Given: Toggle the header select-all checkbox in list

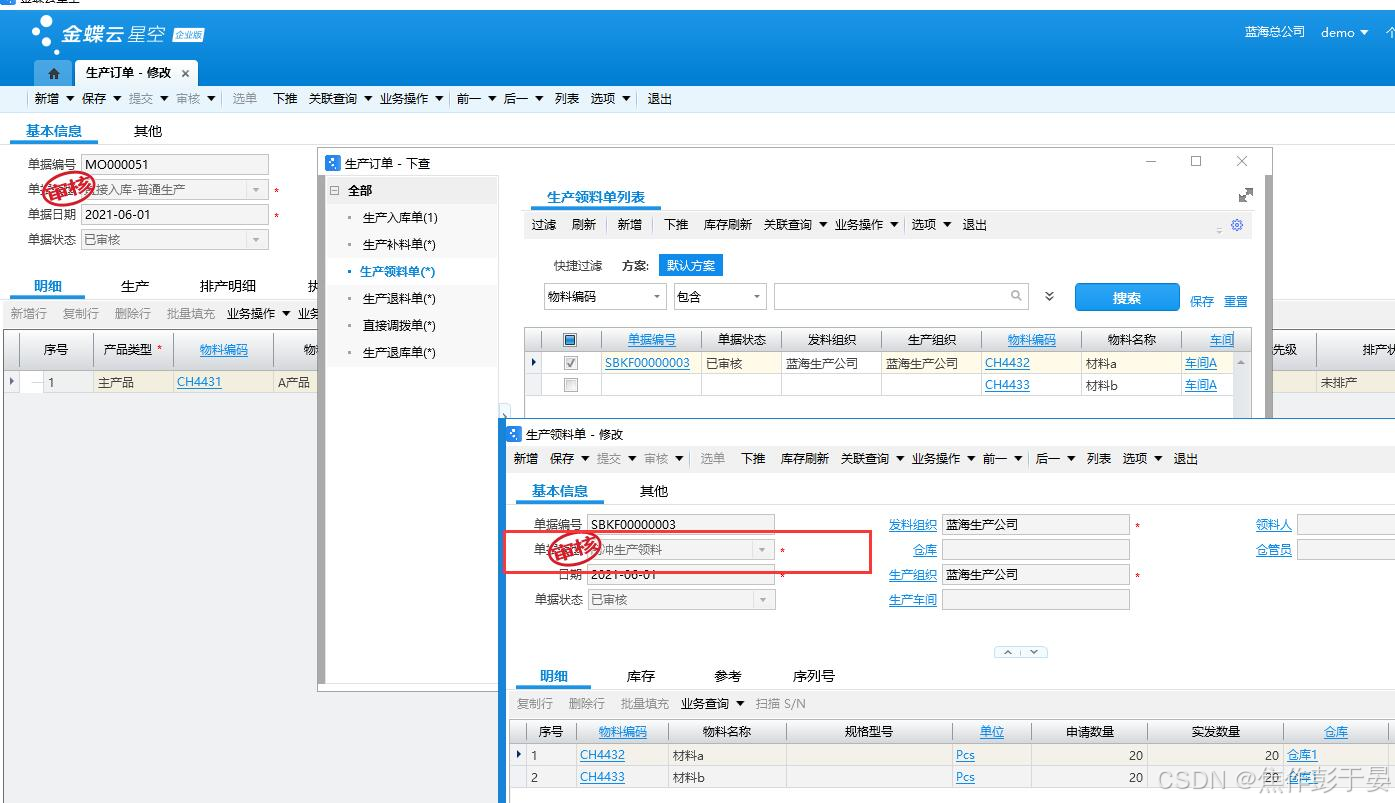Looking at the screenshot, I should (570, 340).
